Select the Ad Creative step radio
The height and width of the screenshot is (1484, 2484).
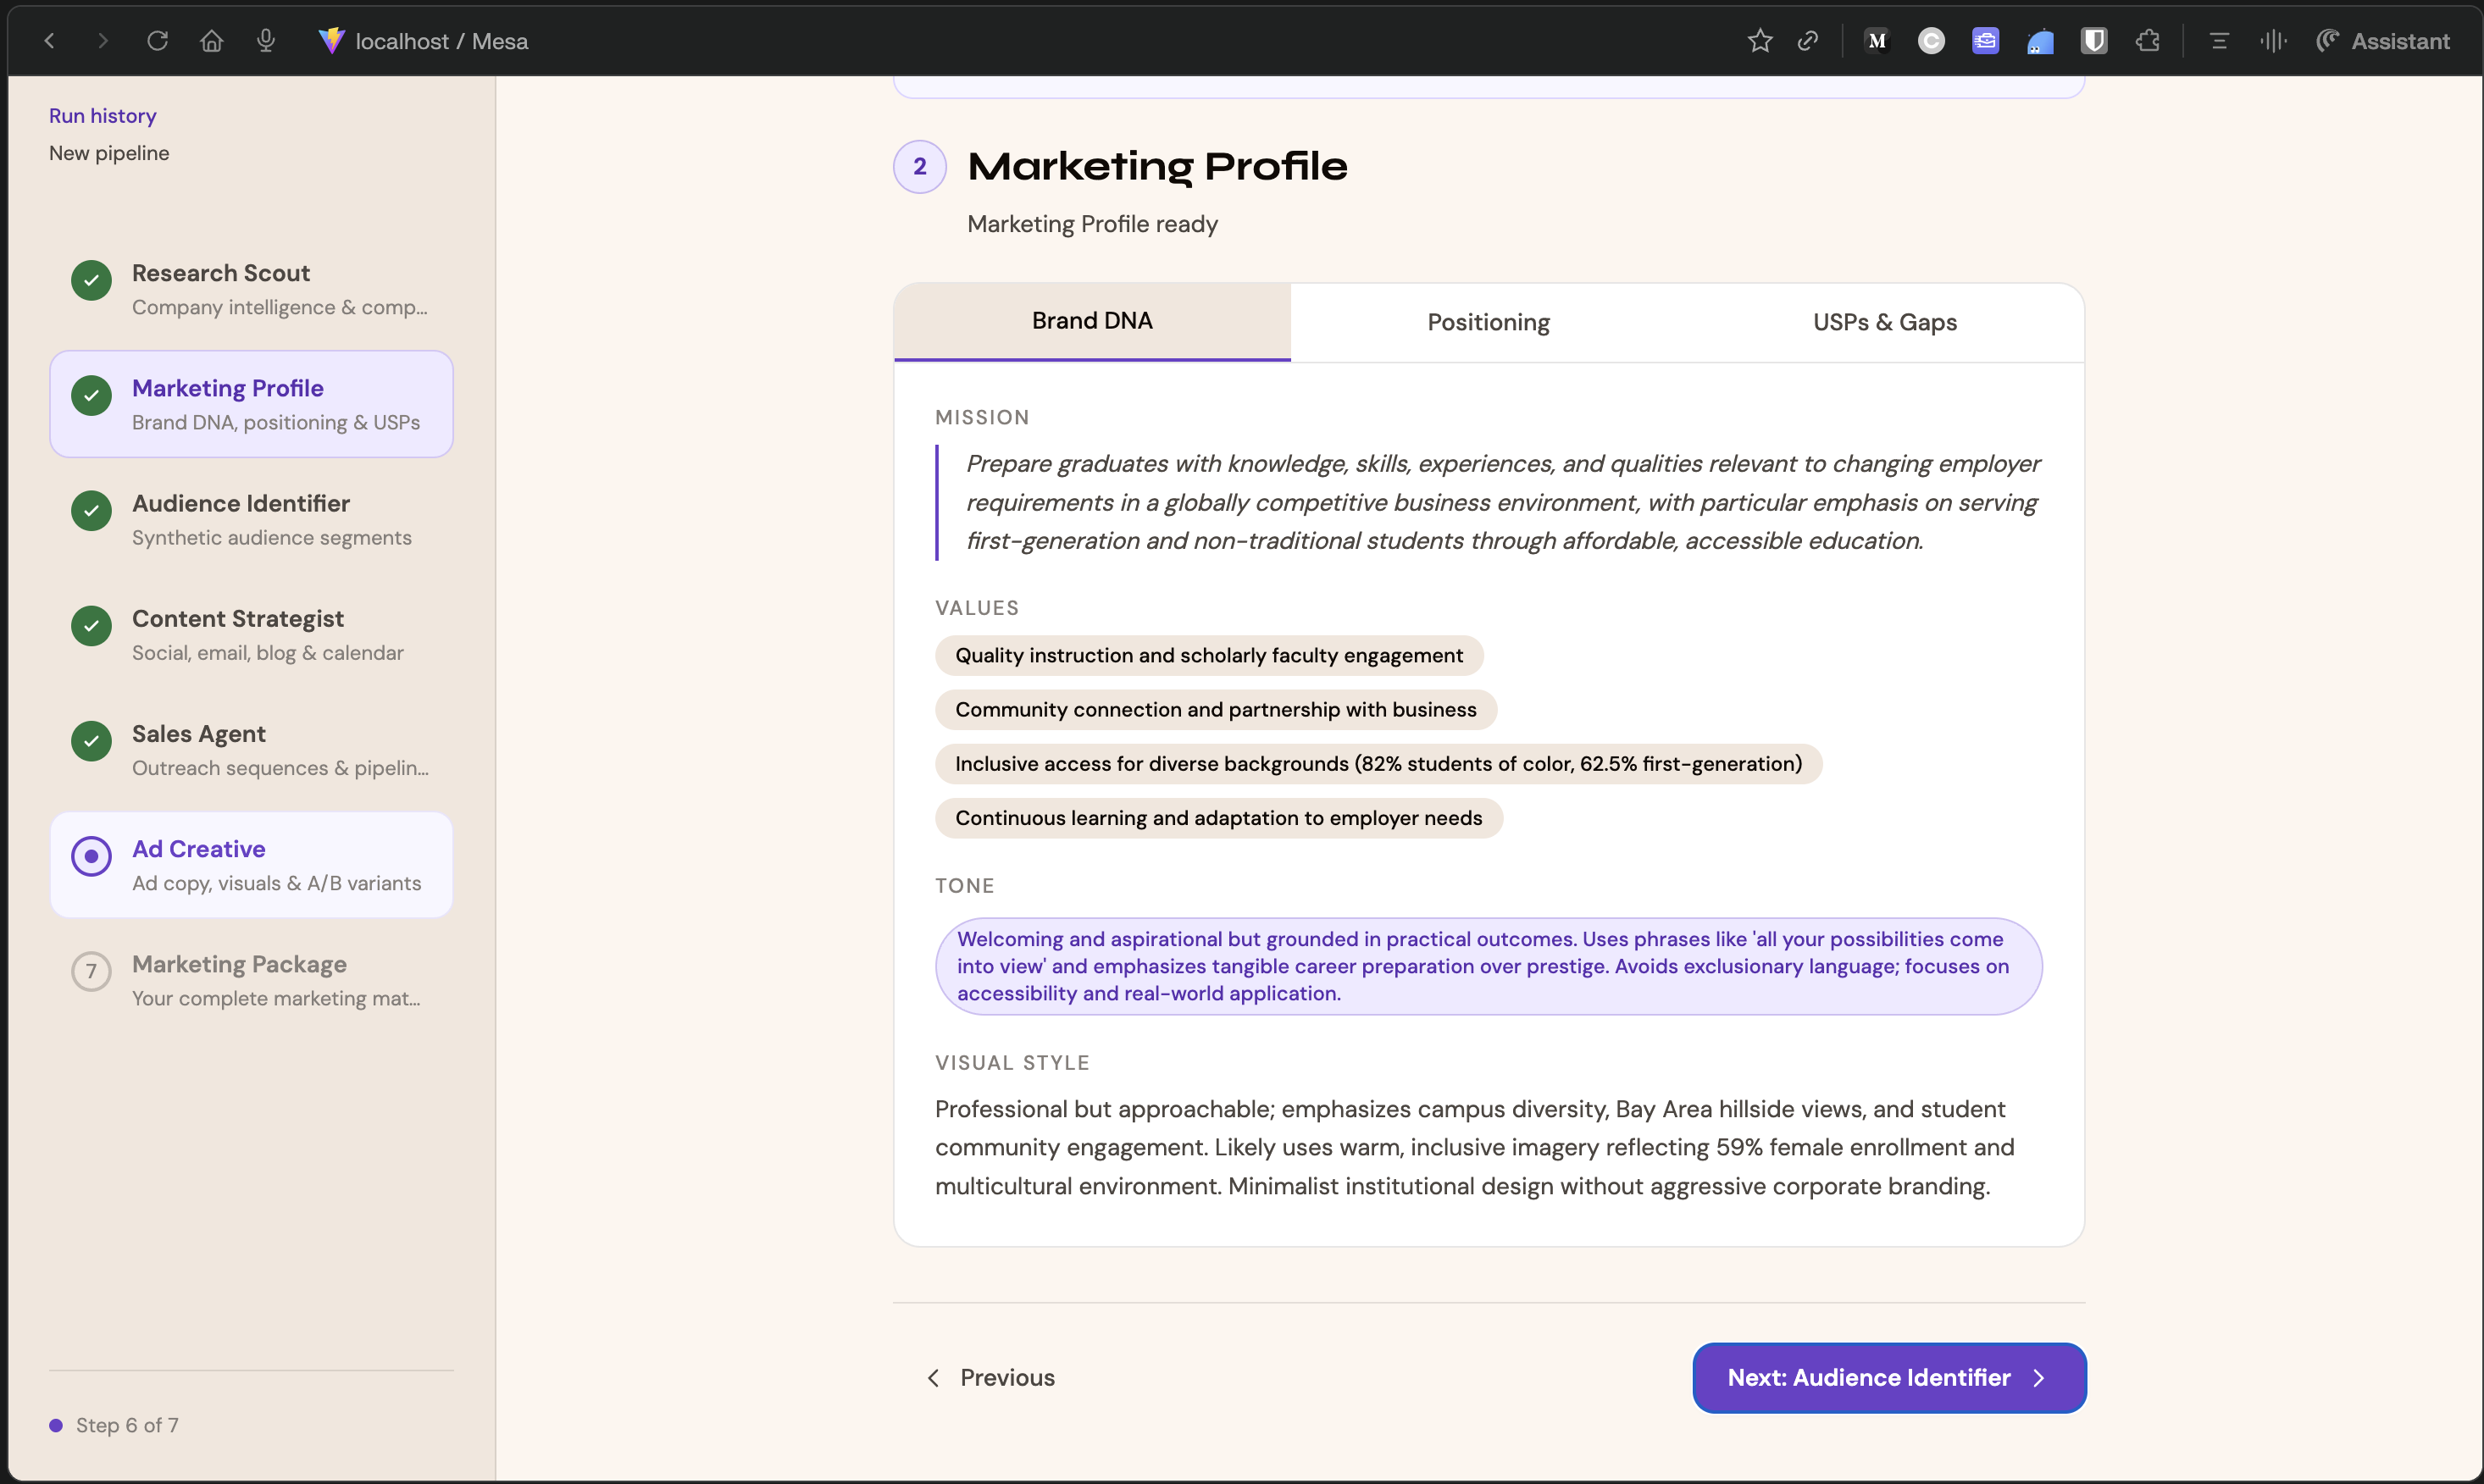tap(91, 856)
